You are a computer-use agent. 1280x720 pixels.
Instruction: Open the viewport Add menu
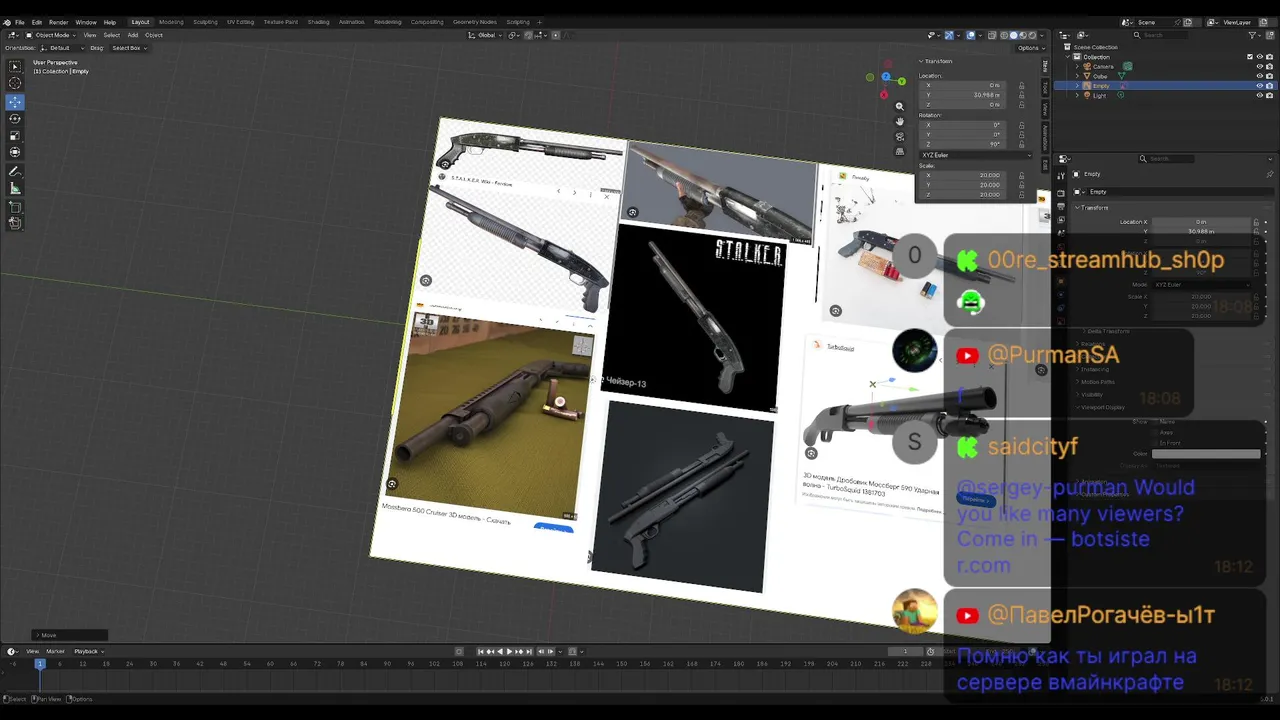pos(132,35)
